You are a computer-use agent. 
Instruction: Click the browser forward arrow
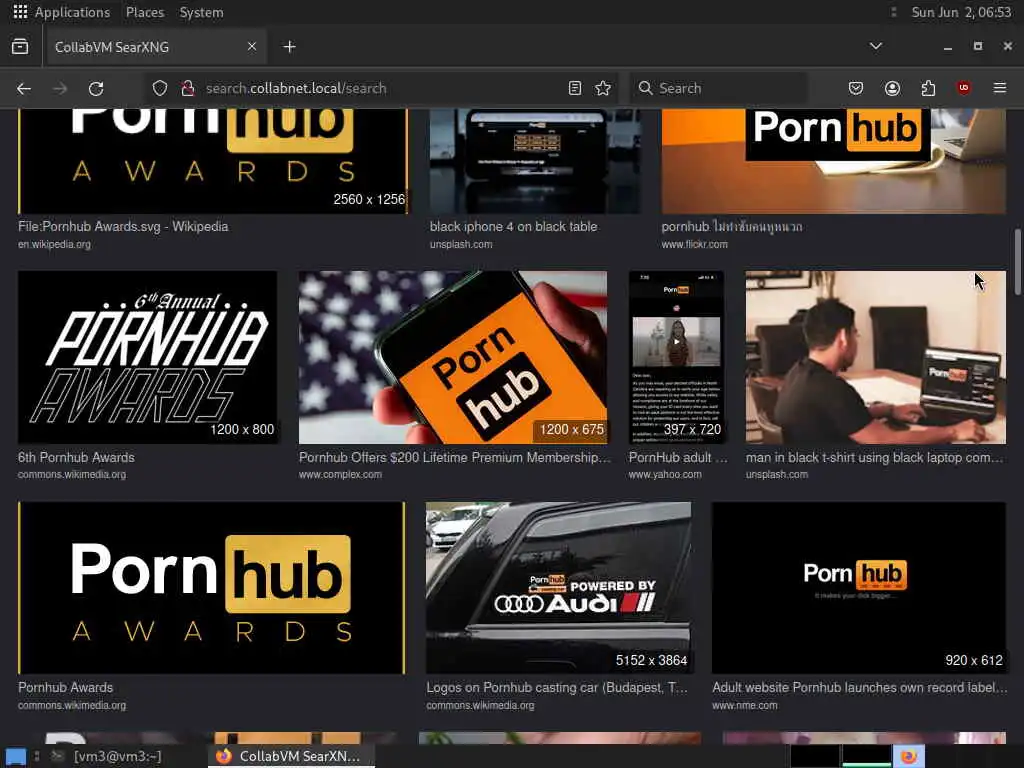[60, 88]
